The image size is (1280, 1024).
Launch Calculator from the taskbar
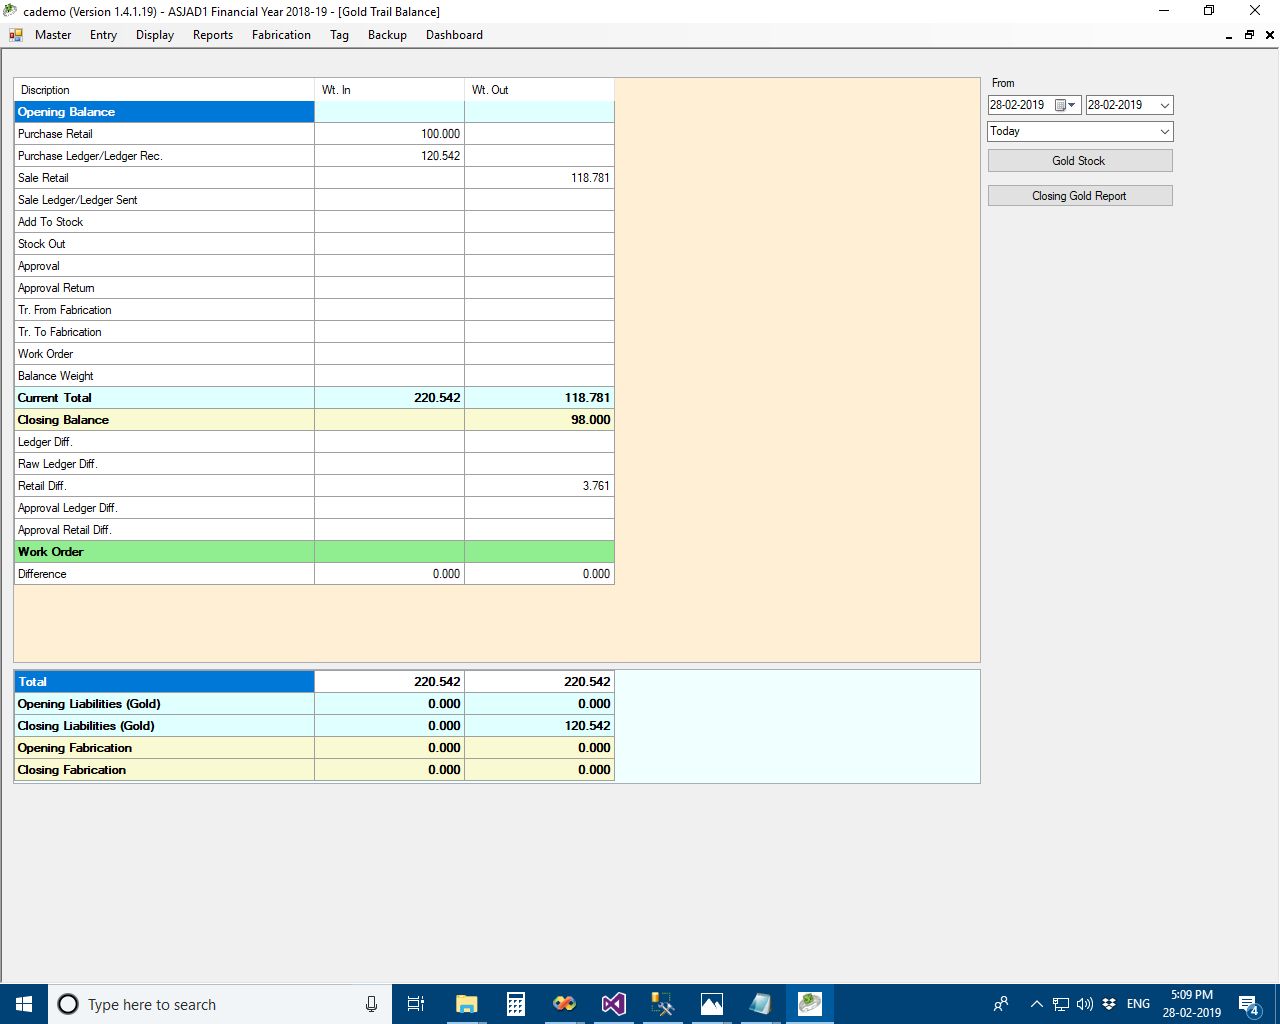[x=516, y=1004]
